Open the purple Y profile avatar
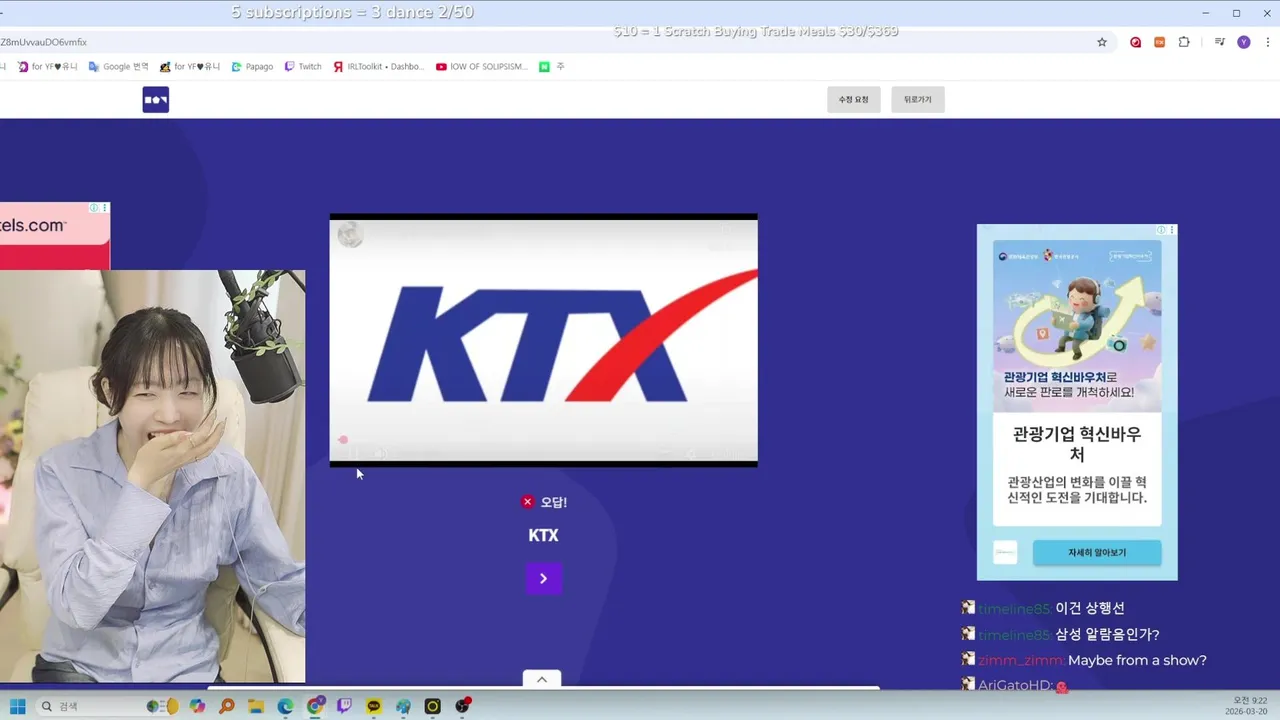 click(x=1244, y=42)
